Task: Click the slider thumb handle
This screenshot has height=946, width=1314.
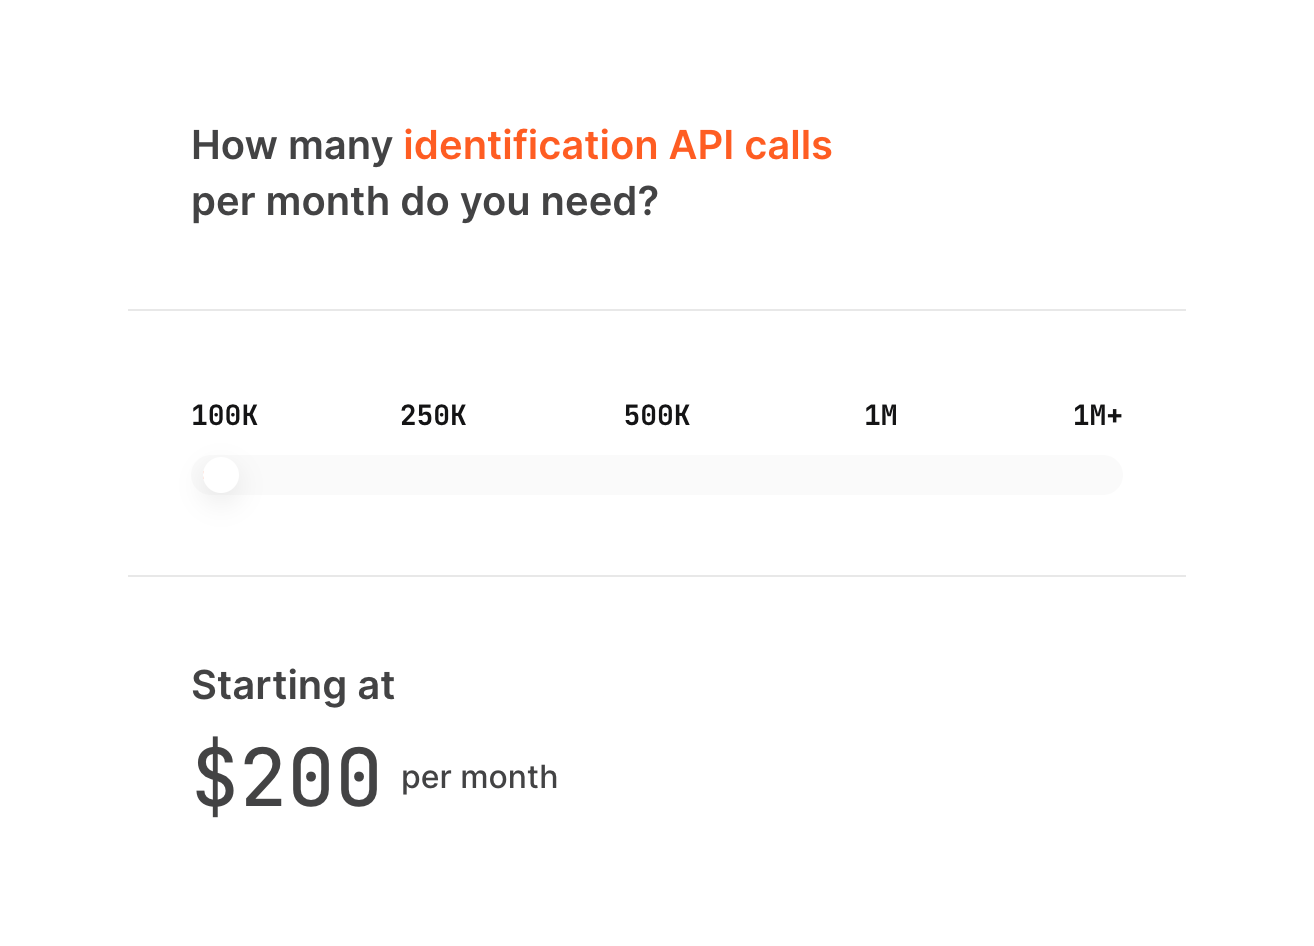Action: point(221,475)
